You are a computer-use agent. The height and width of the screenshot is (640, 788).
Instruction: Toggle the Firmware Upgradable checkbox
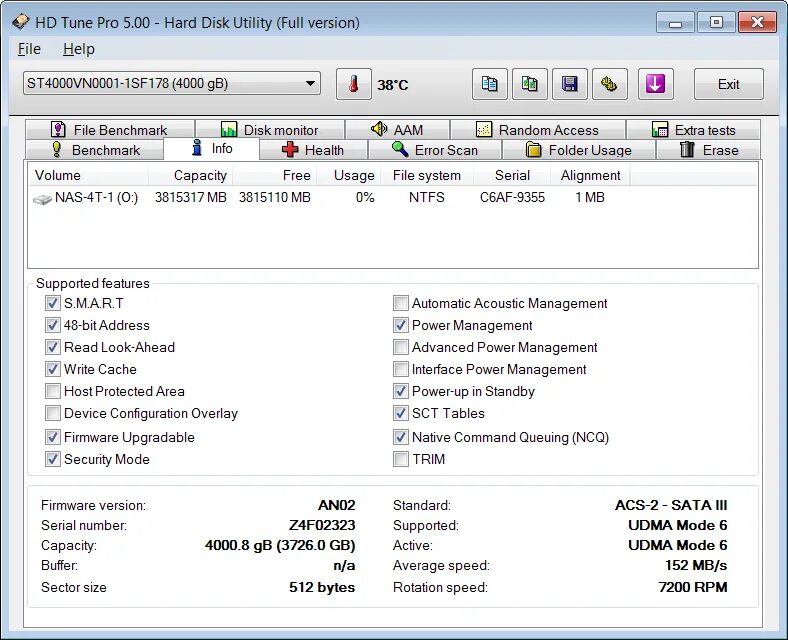pyautogui.click(x=53, y=437)
